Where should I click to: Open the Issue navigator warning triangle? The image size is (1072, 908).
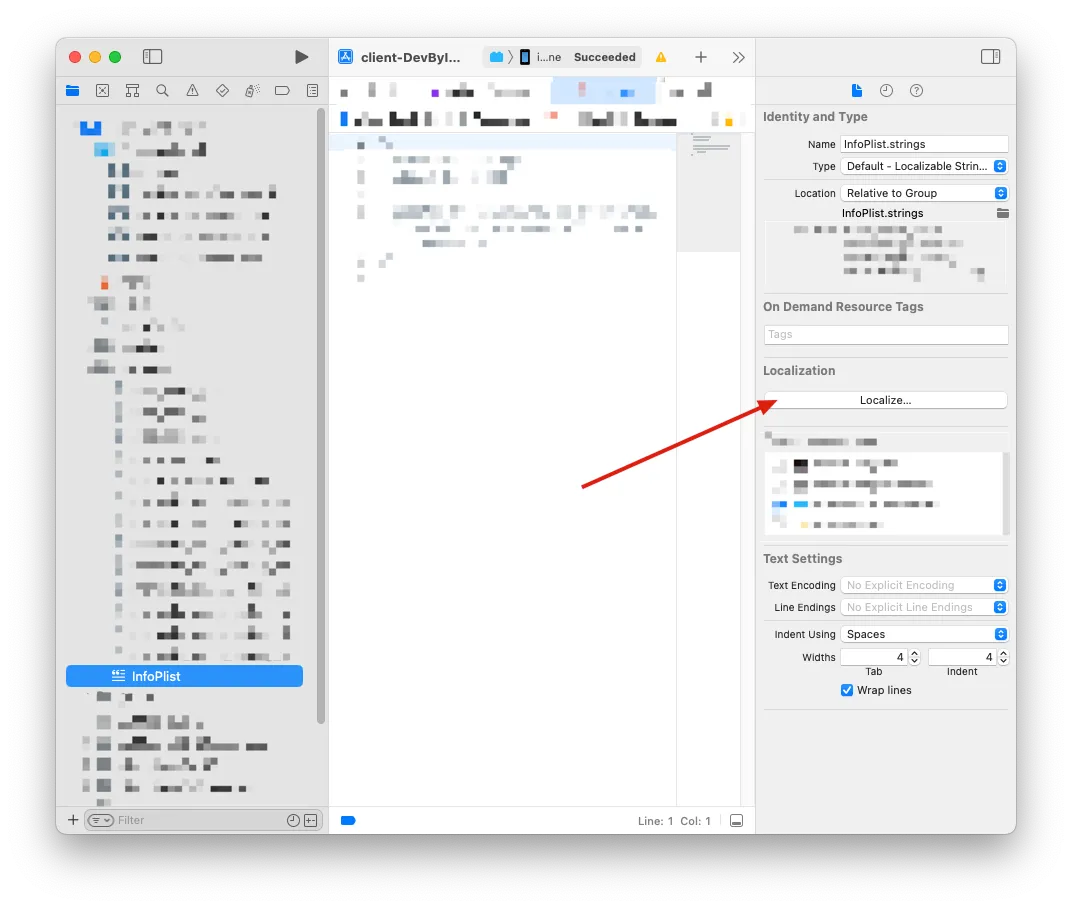[x=192, y=90]
